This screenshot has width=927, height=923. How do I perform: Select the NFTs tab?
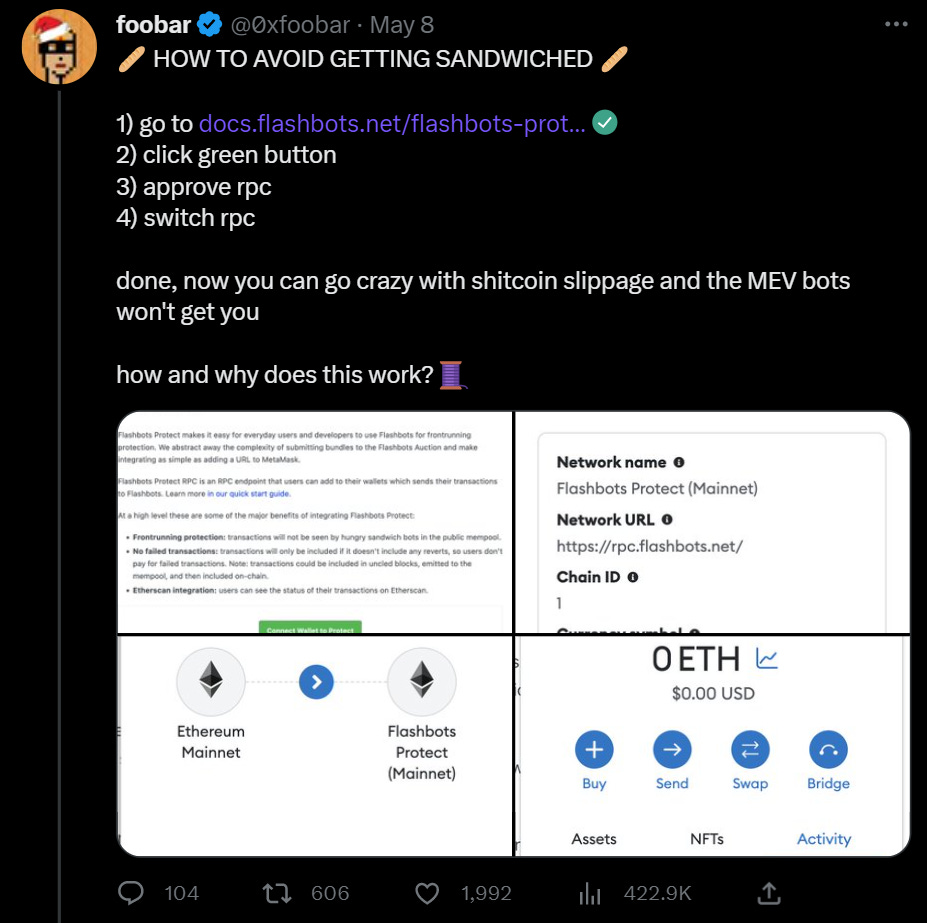pos(706,839)
